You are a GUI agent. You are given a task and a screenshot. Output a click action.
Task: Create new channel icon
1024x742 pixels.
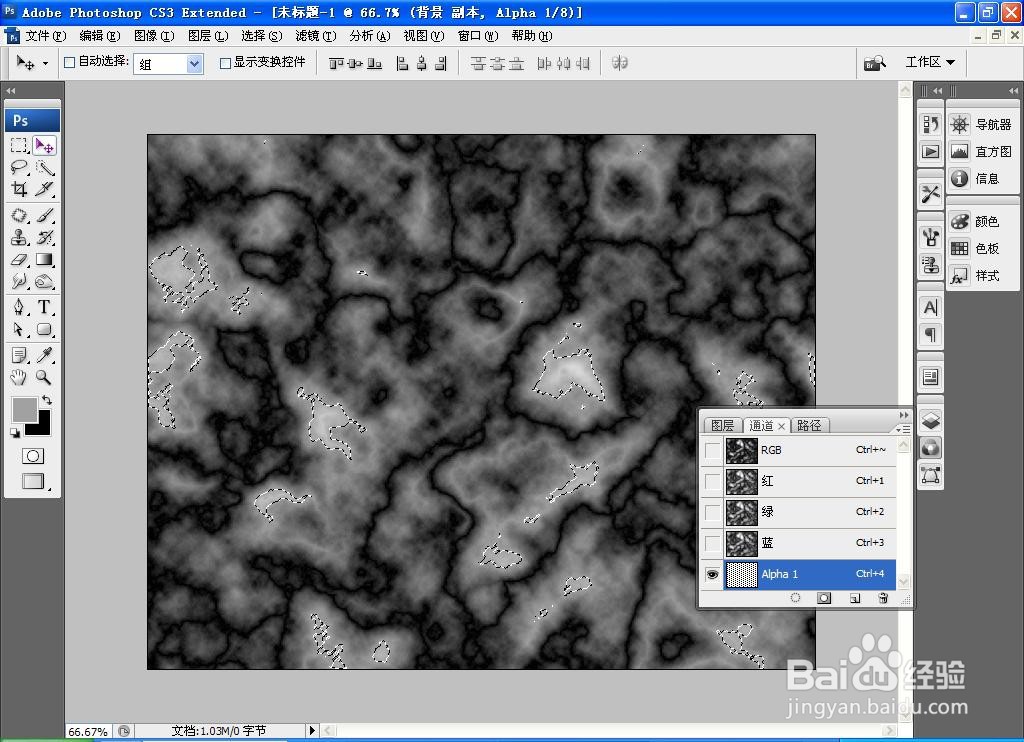tap(855, 598)
